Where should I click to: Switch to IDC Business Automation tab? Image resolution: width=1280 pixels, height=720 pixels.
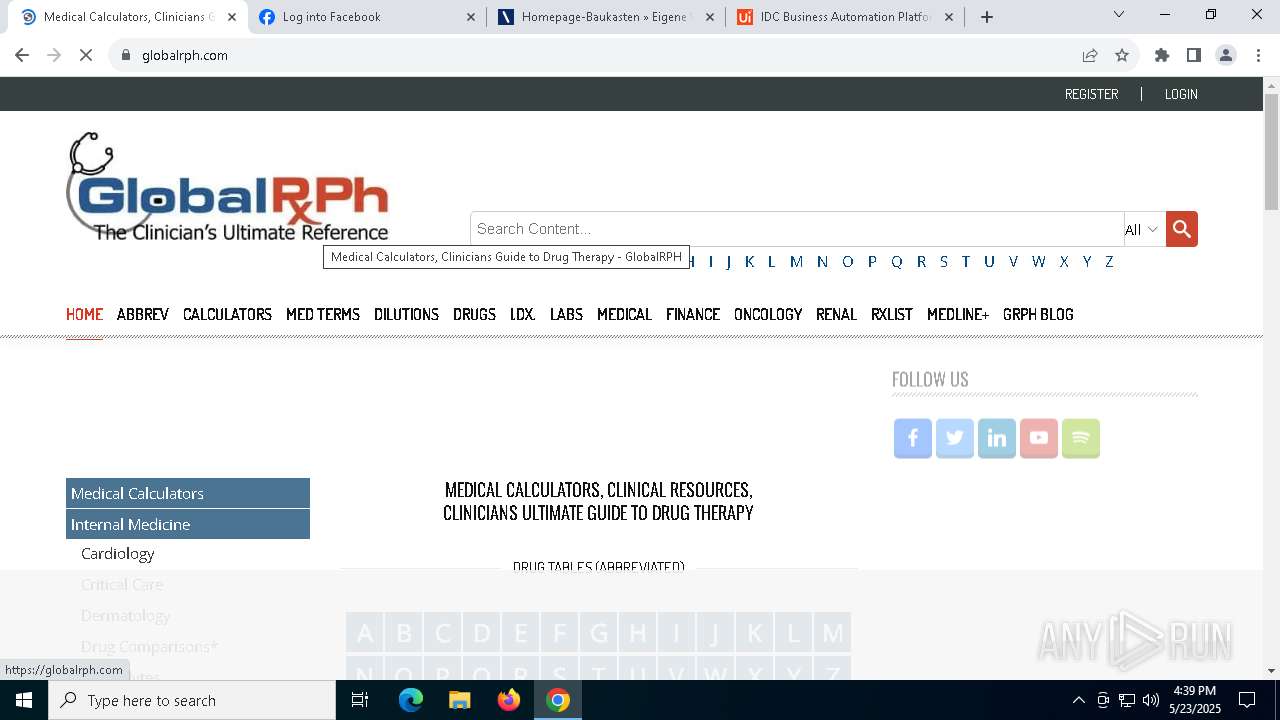(845, 17)
